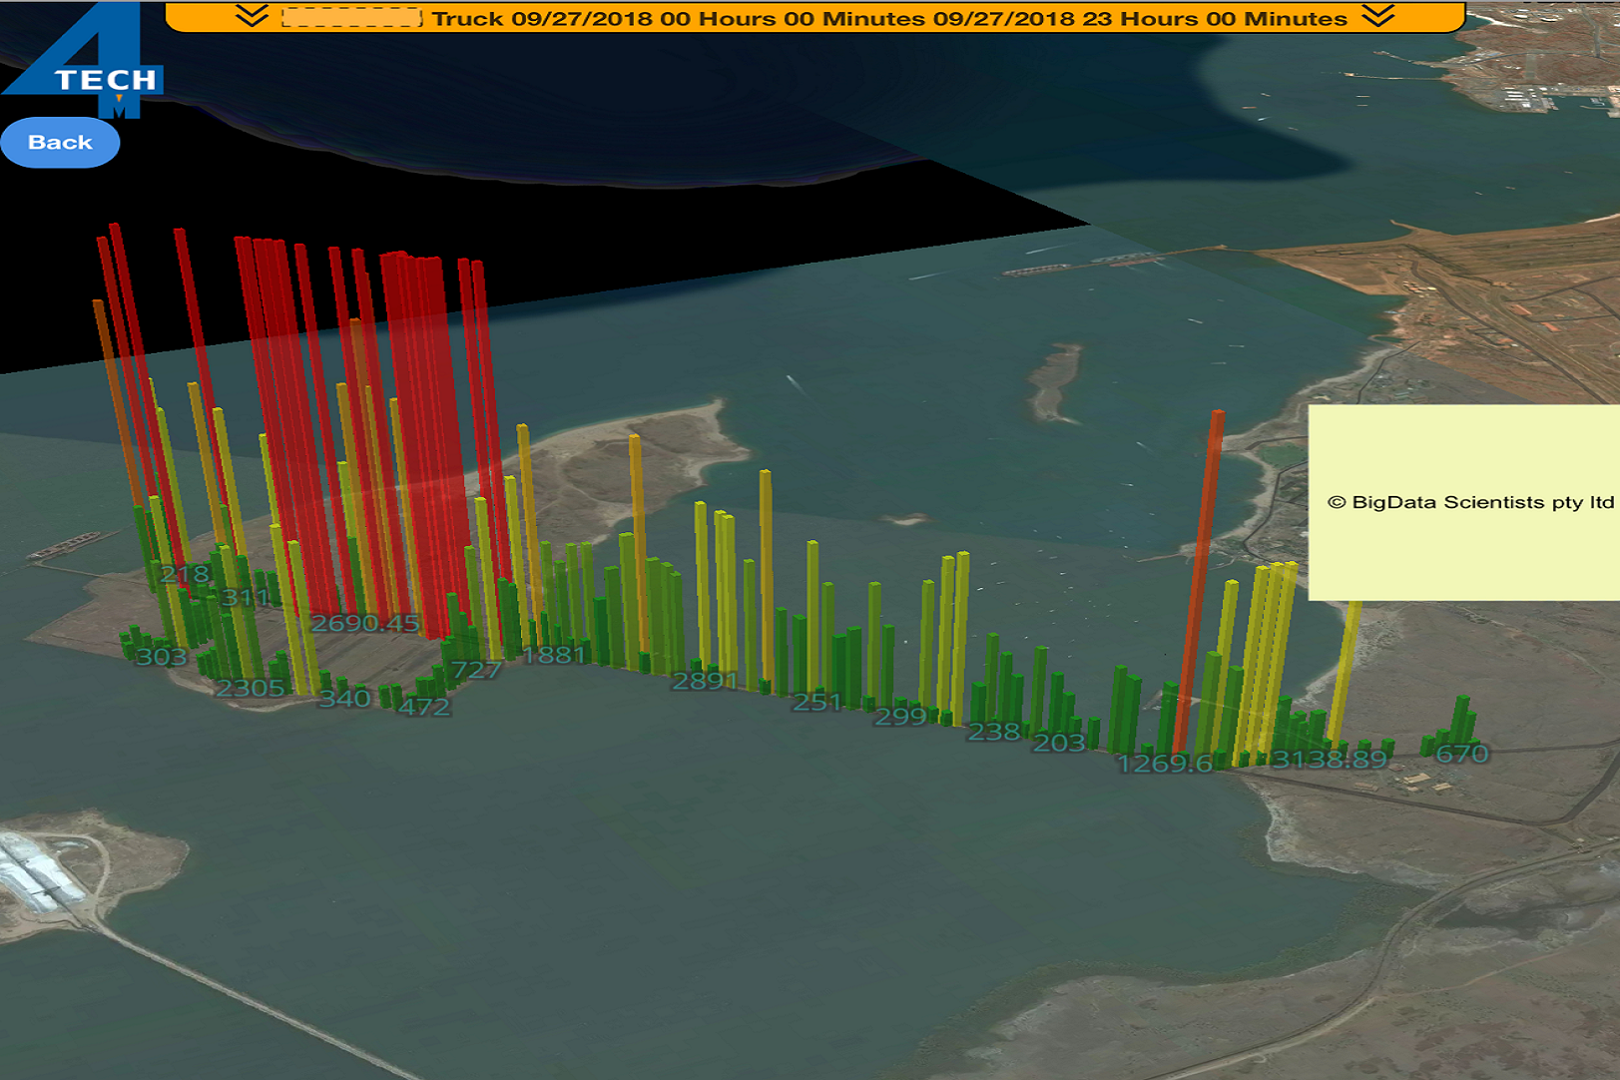This screenshot has width=1620, height=1080.
Task: Select the 3138.89 data label
Action: [x=1329, y=759]
